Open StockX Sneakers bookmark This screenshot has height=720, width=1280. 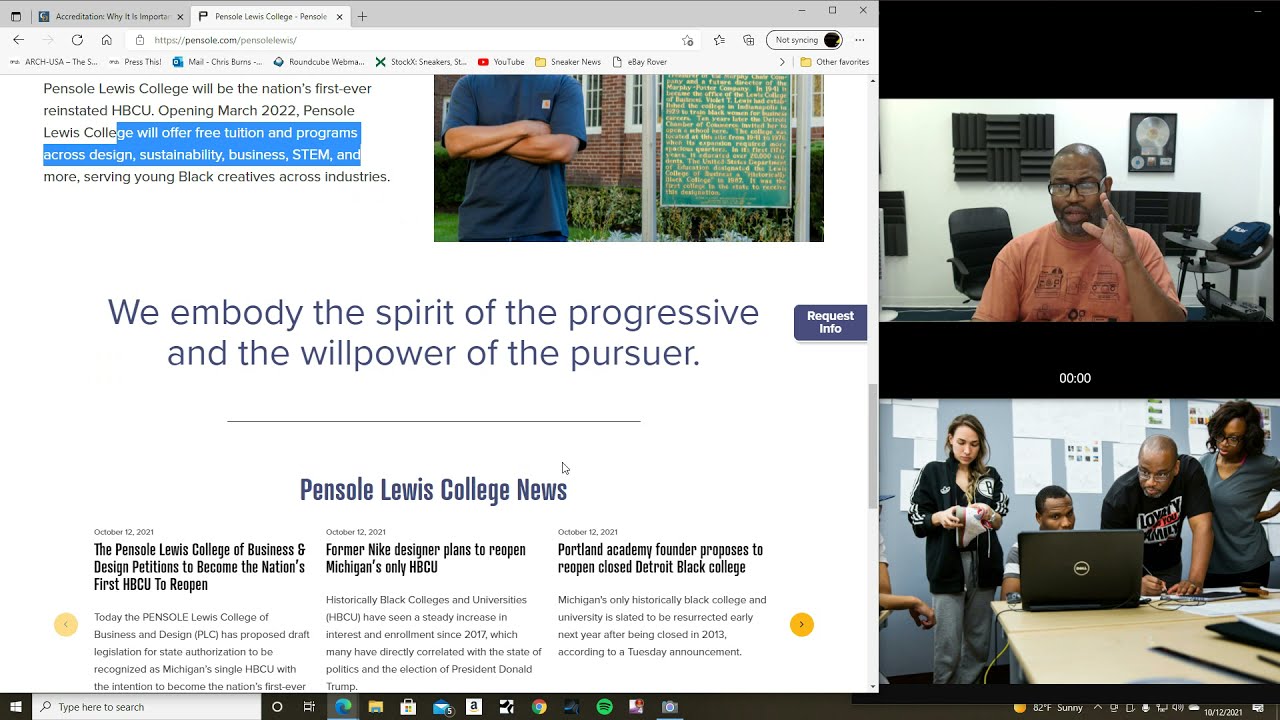(x=421, y=62)
